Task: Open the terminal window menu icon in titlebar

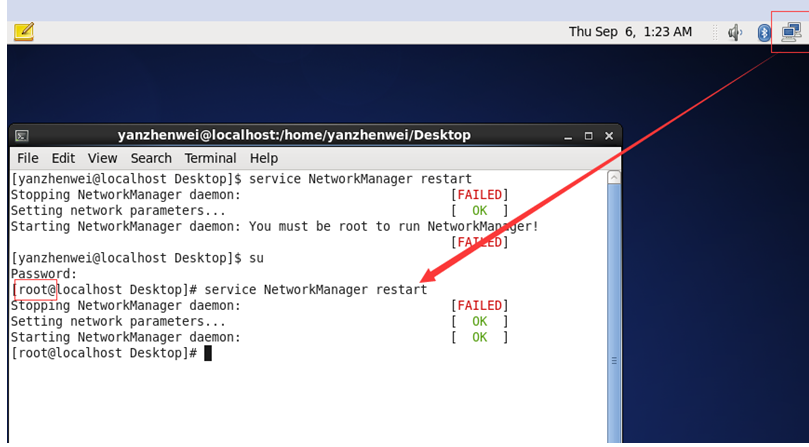Action: pyautogui.click(x=22, y=136)
